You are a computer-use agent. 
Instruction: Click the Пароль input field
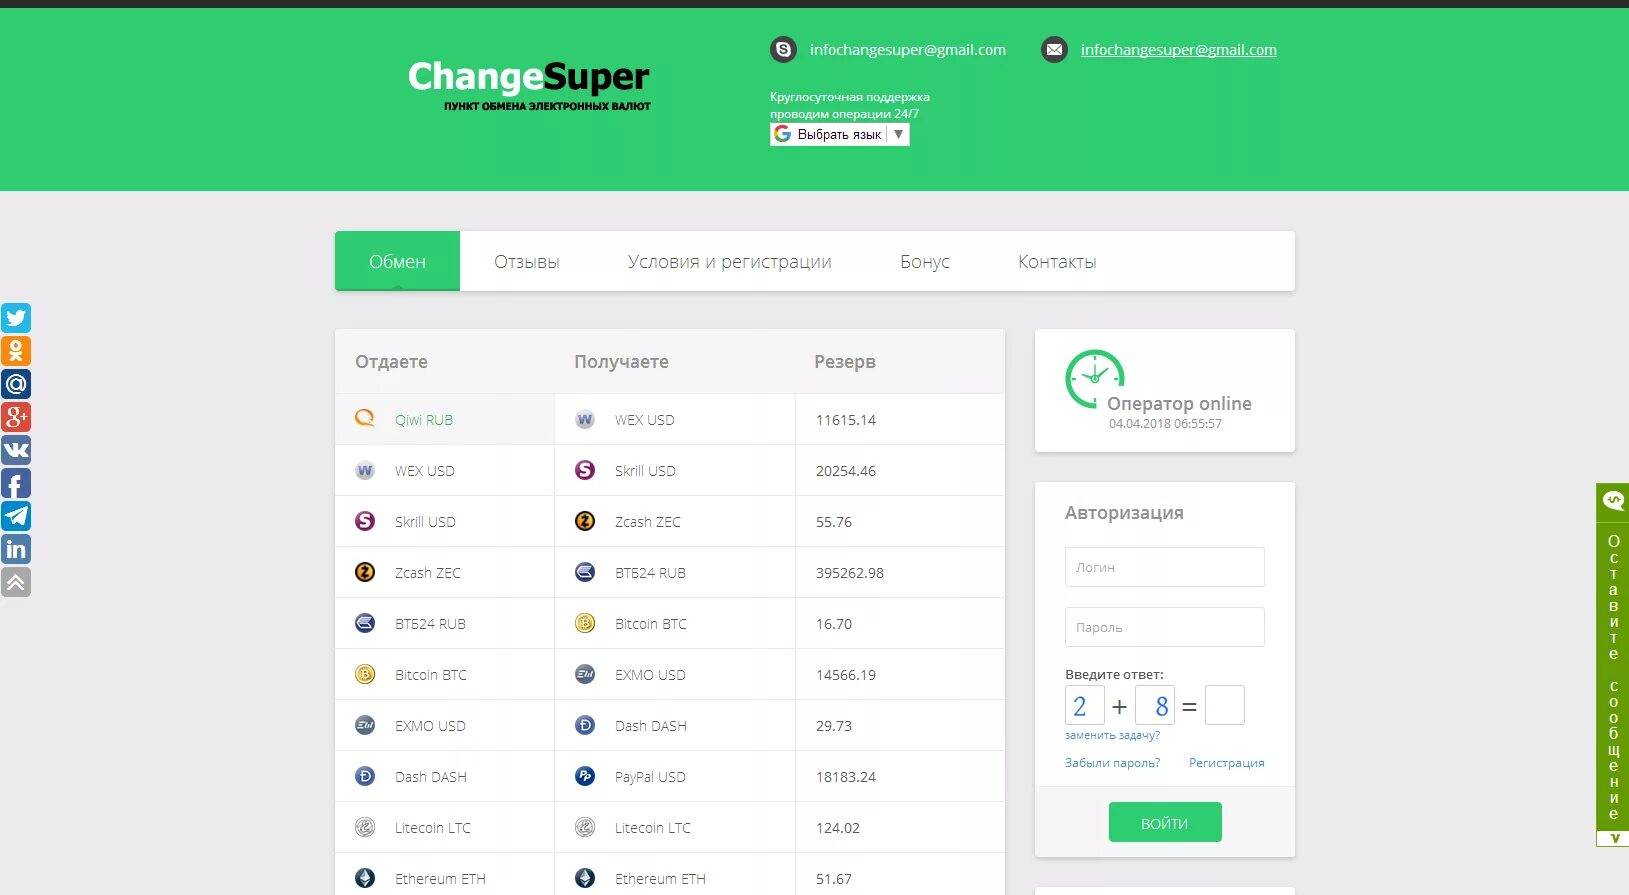point(1165,627)
